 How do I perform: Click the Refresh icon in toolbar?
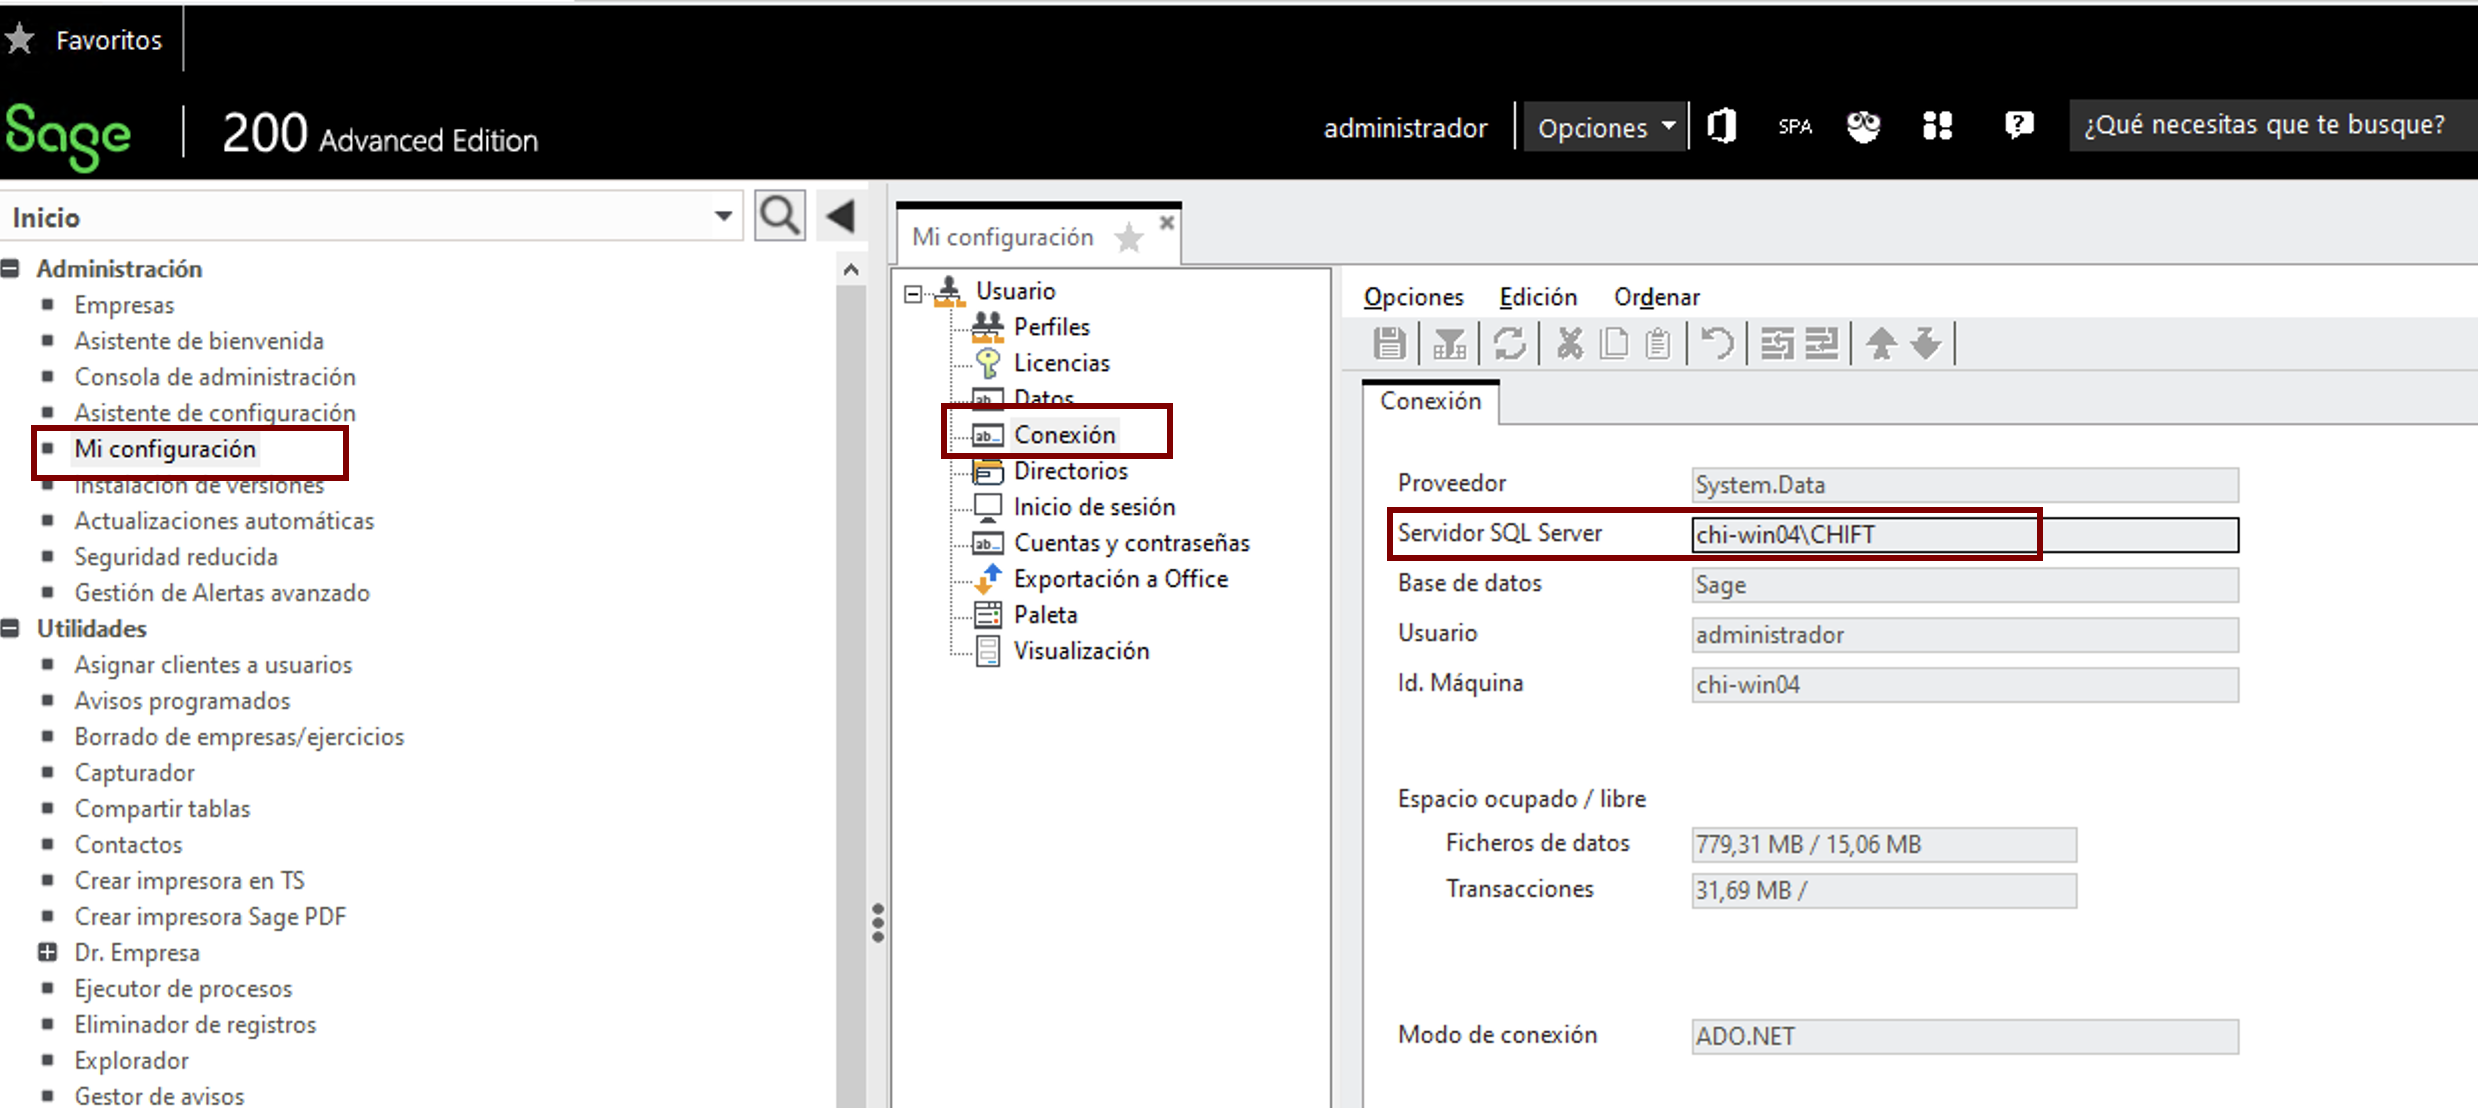1510,344
